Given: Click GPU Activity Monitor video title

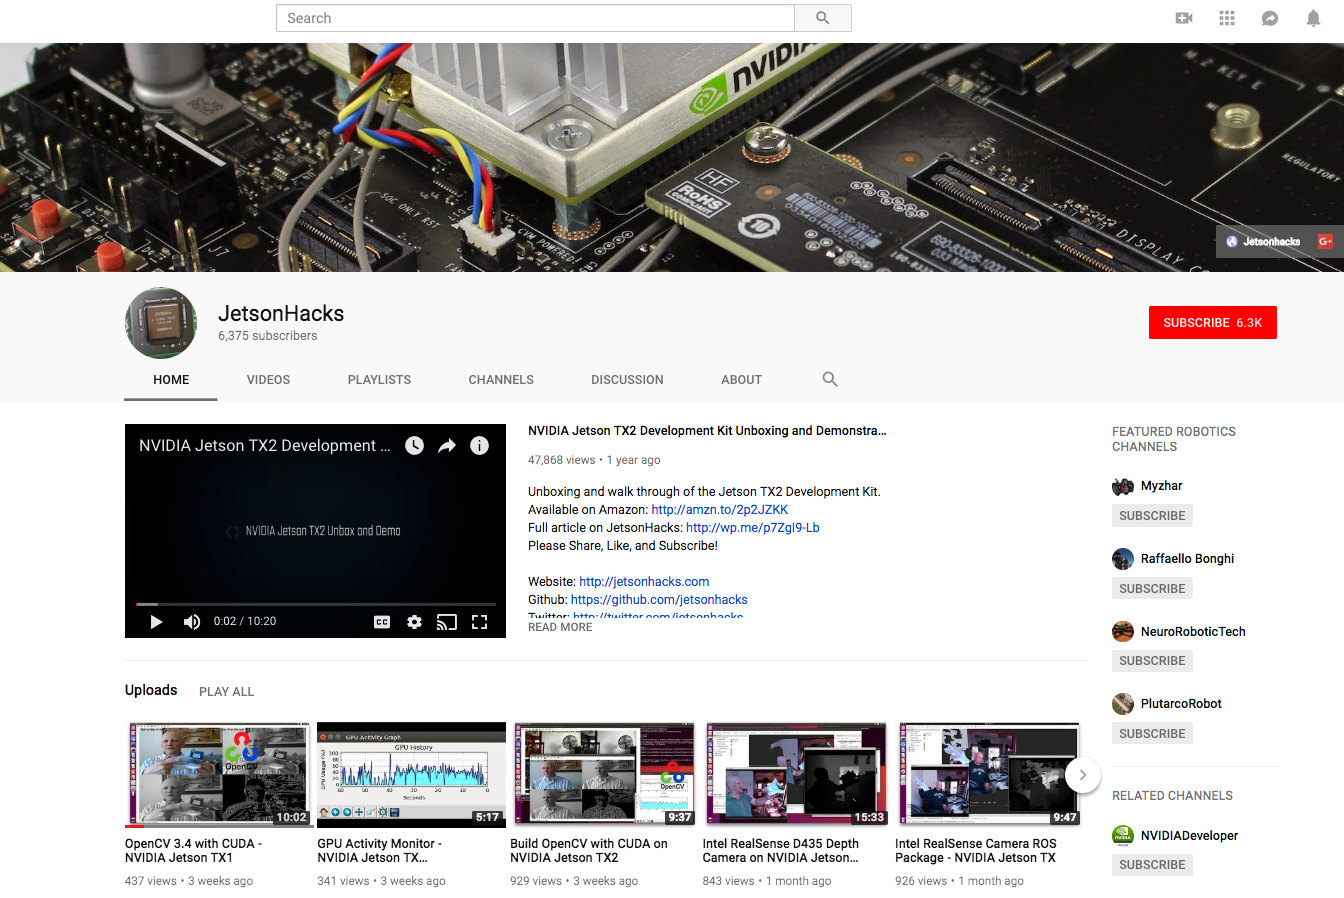Looking at the screenshot, I should click(379, 851).
